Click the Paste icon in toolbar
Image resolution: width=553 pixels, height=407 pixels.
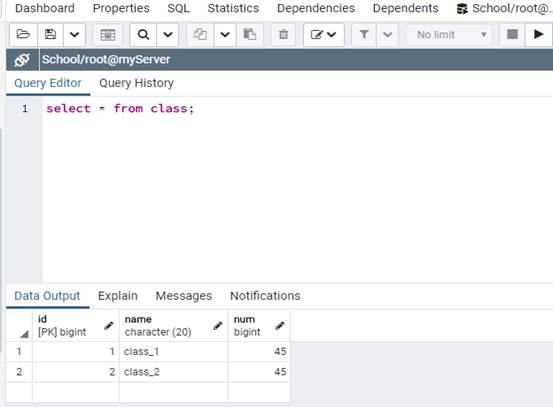[250, 35]
